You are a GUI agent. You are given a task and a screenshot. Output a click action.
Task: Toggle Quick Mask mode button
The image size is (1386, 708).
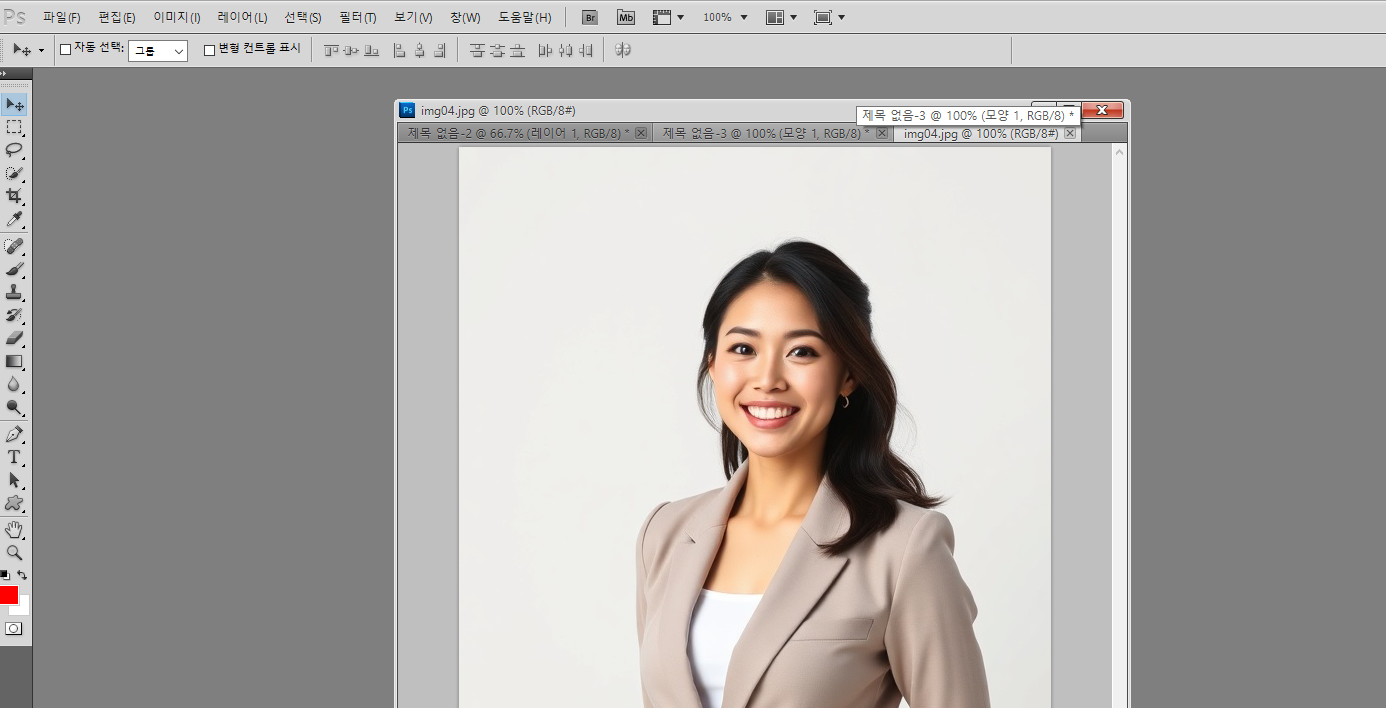pyautogui.click(x=14, y=629)
